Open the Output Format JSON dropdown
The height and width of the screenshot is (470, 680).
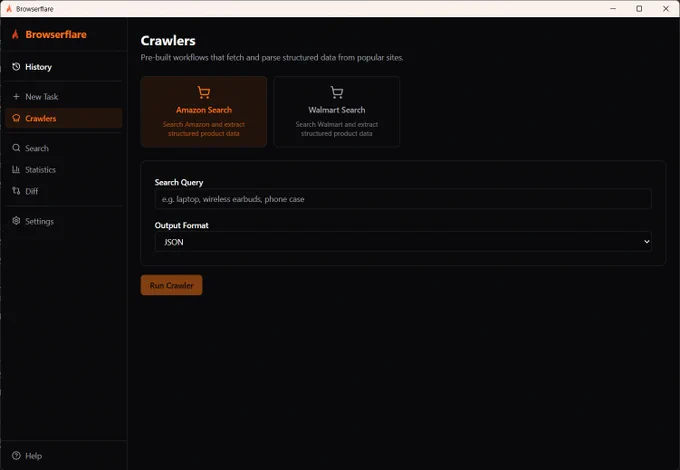tap(403, 242)
